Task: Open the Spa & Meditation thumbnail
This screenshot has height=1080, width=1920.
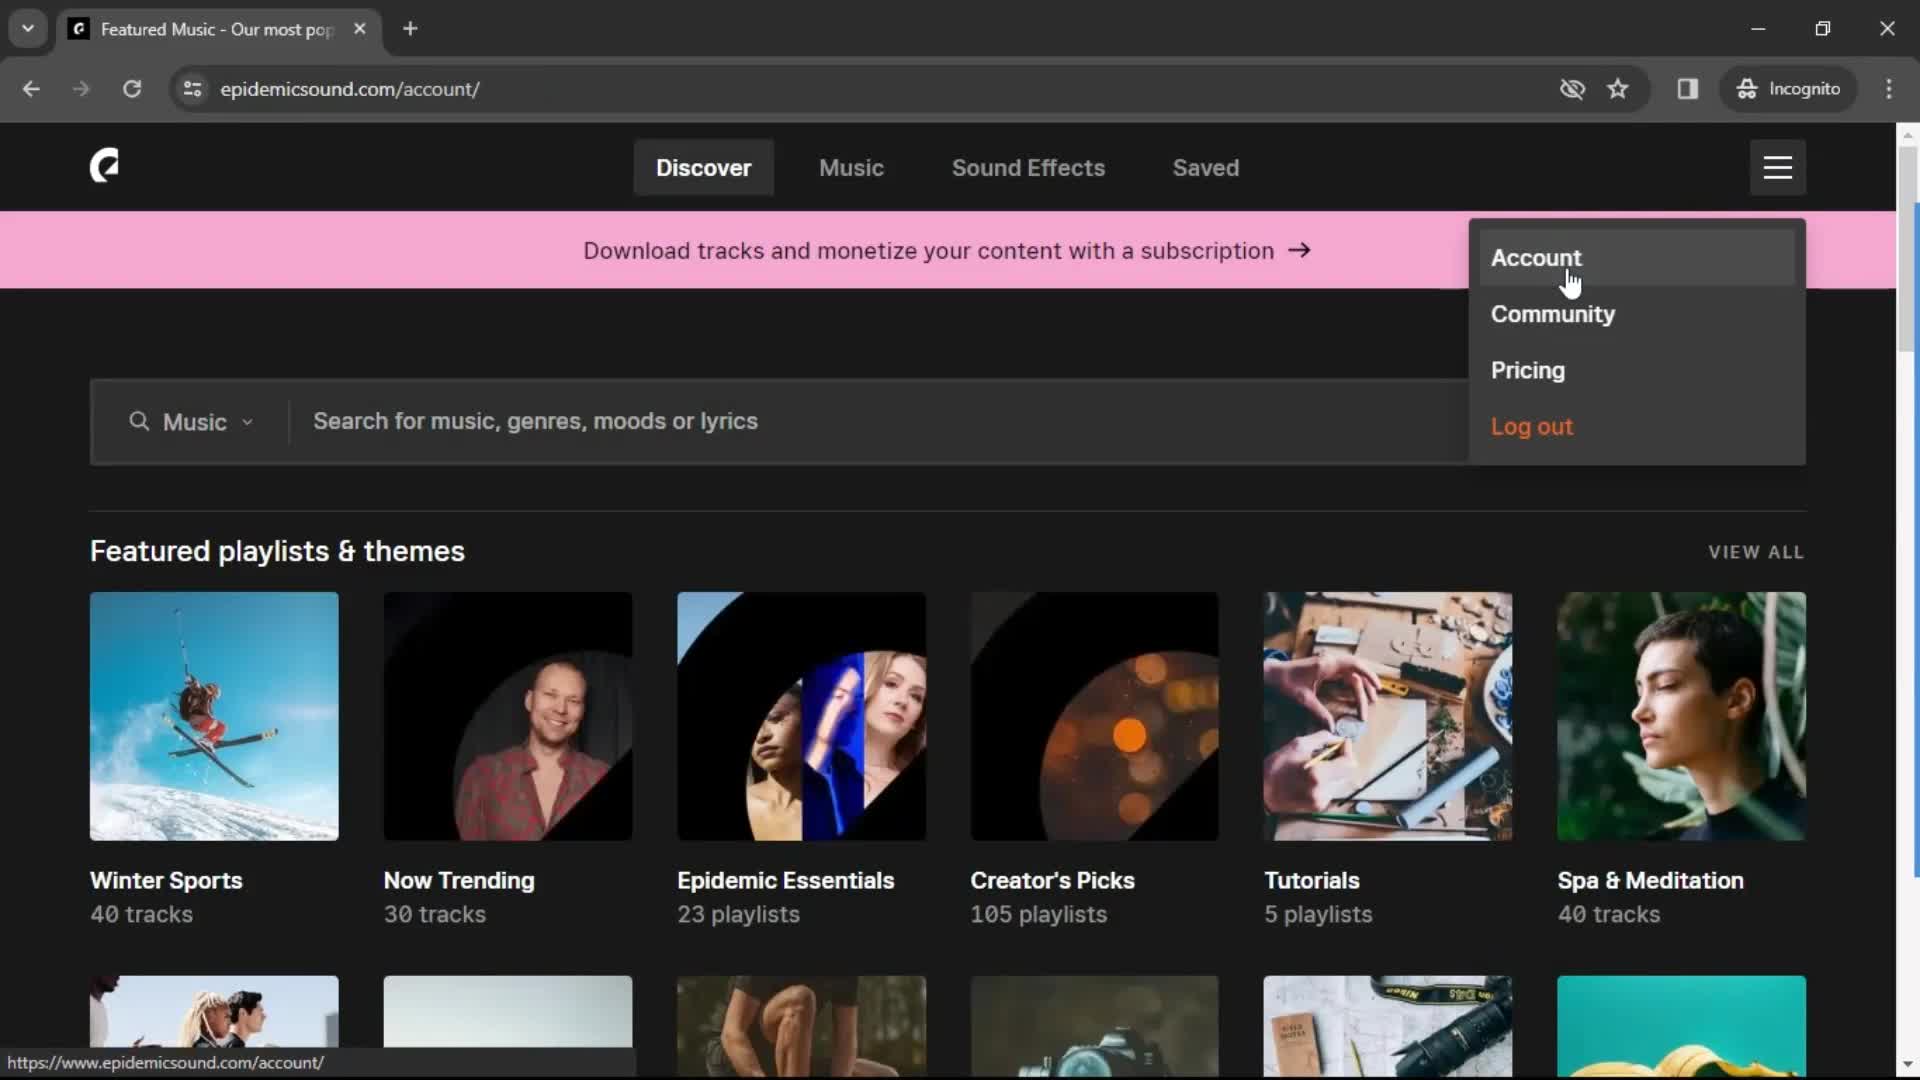Action: pos(1682,716)
